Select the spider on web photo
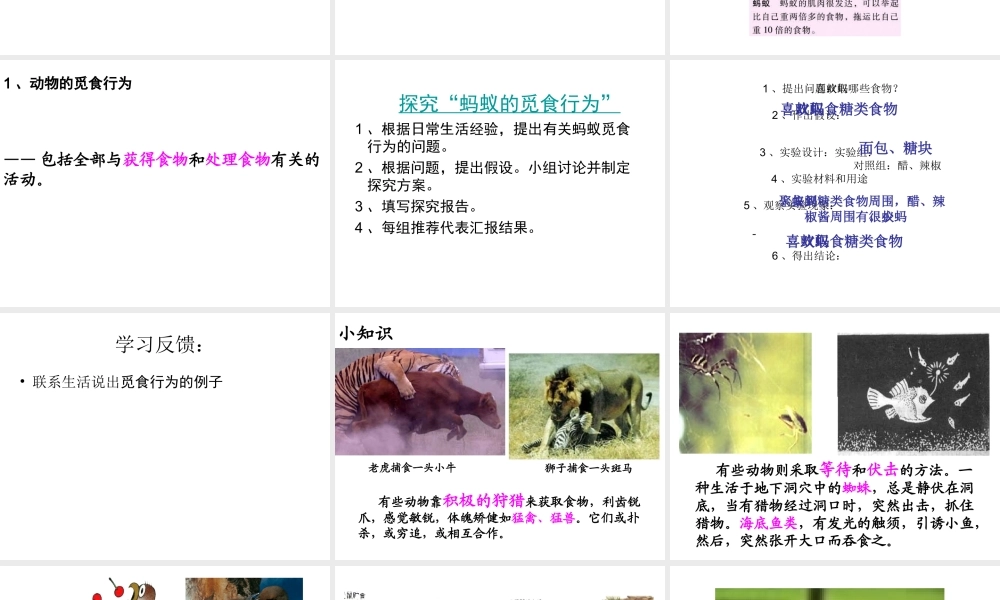The width and height of the screenshot is (1000, 600). 746,393
